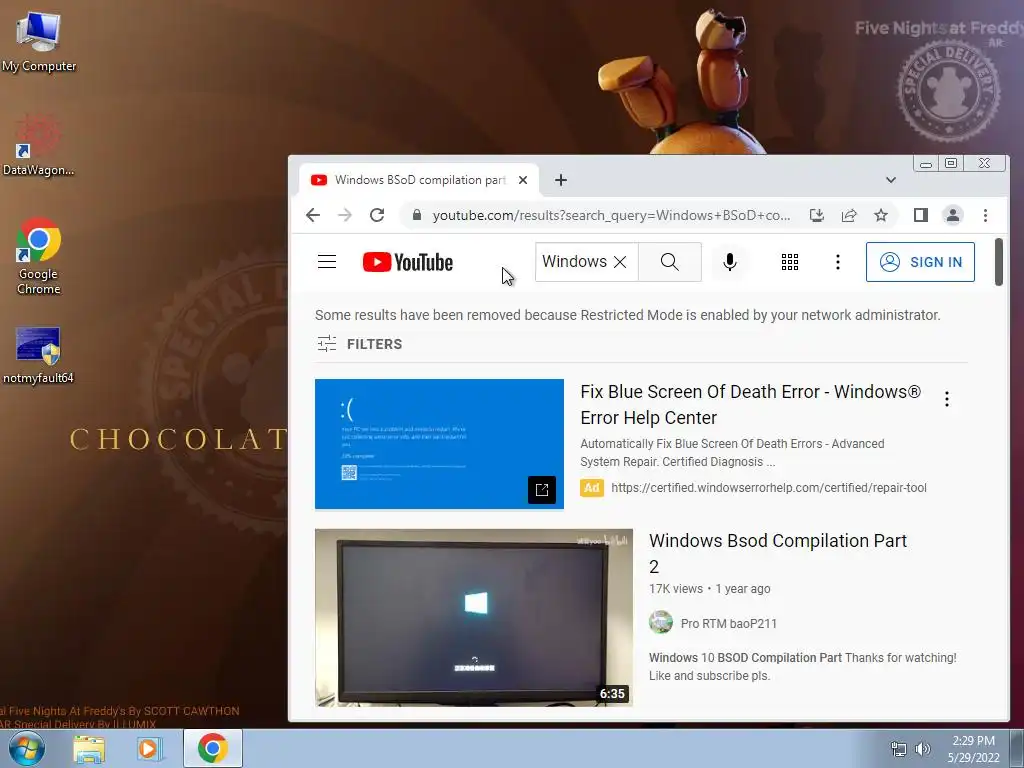Open the FILTERS options
Image resolution: width=1024 pixels, height=768 pixels.
click(x=360, y=344)
